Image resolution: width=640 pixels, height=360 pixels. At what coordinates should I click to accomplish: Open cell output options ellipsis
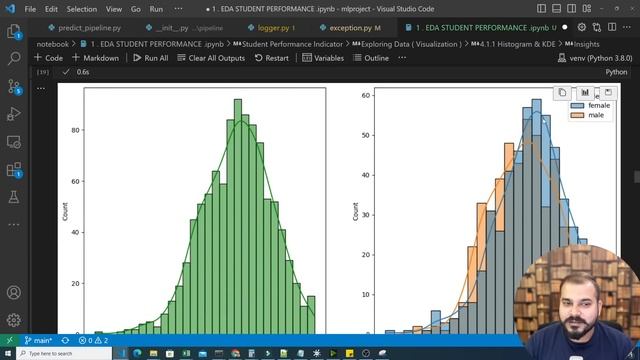(x=41, y=89)
